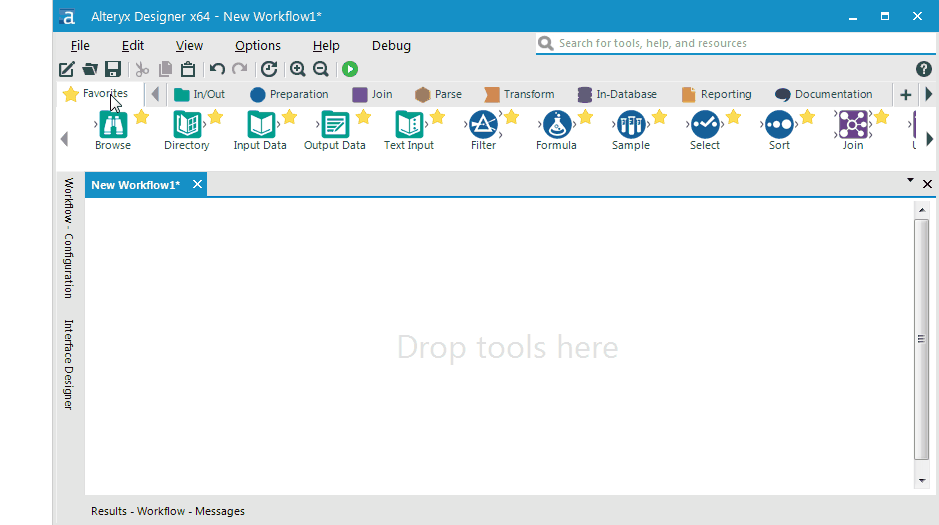Select the Join tool in the favorites palette
Screen dimensions: 939x525
(853, 131)
